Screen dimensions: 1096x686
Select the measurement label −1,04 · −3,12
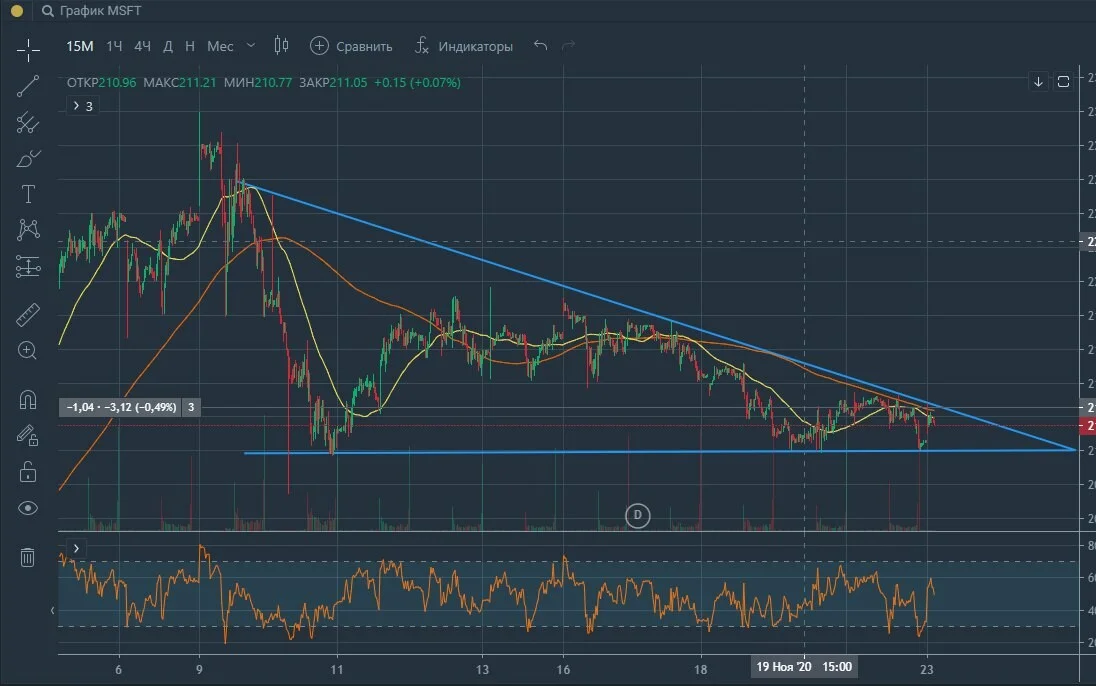pos(121,407)
